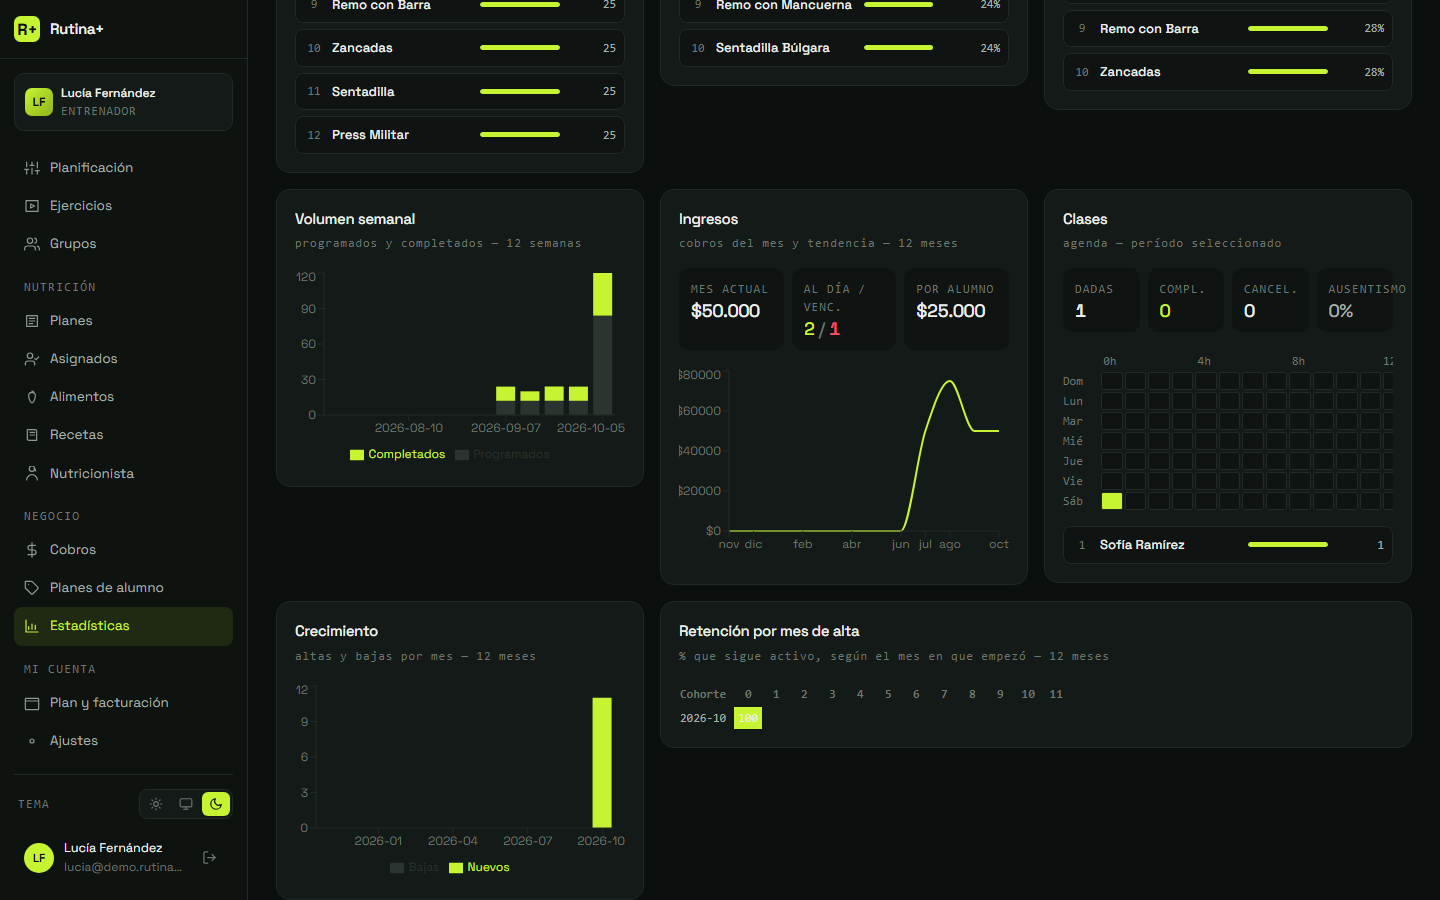Open Alimentos via its apple icon
Screen dimensions: 1440x900
(x=32, y=397)
